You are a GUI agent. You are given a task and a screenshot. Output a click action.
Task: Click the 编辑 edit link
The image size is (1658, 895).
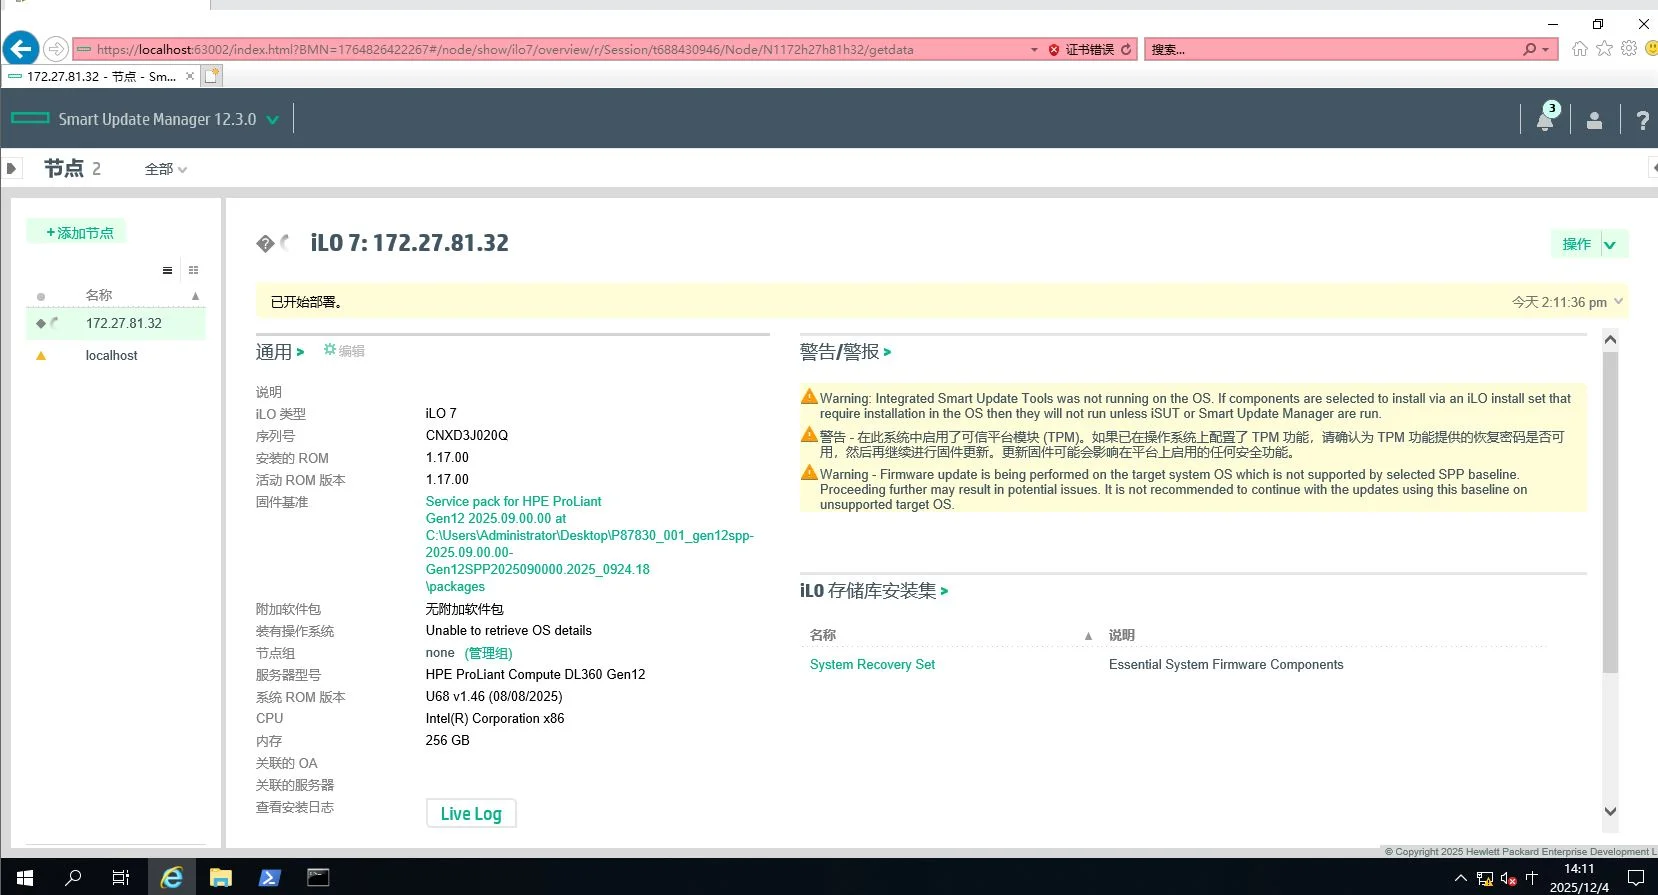351,351
